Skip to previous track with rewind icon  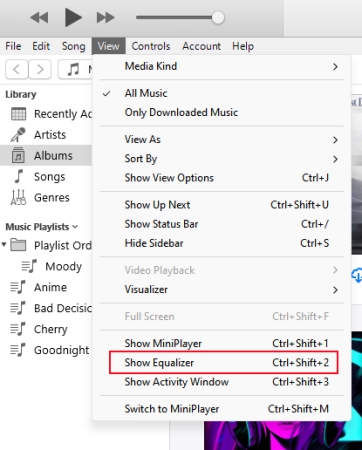pos(39,17)
